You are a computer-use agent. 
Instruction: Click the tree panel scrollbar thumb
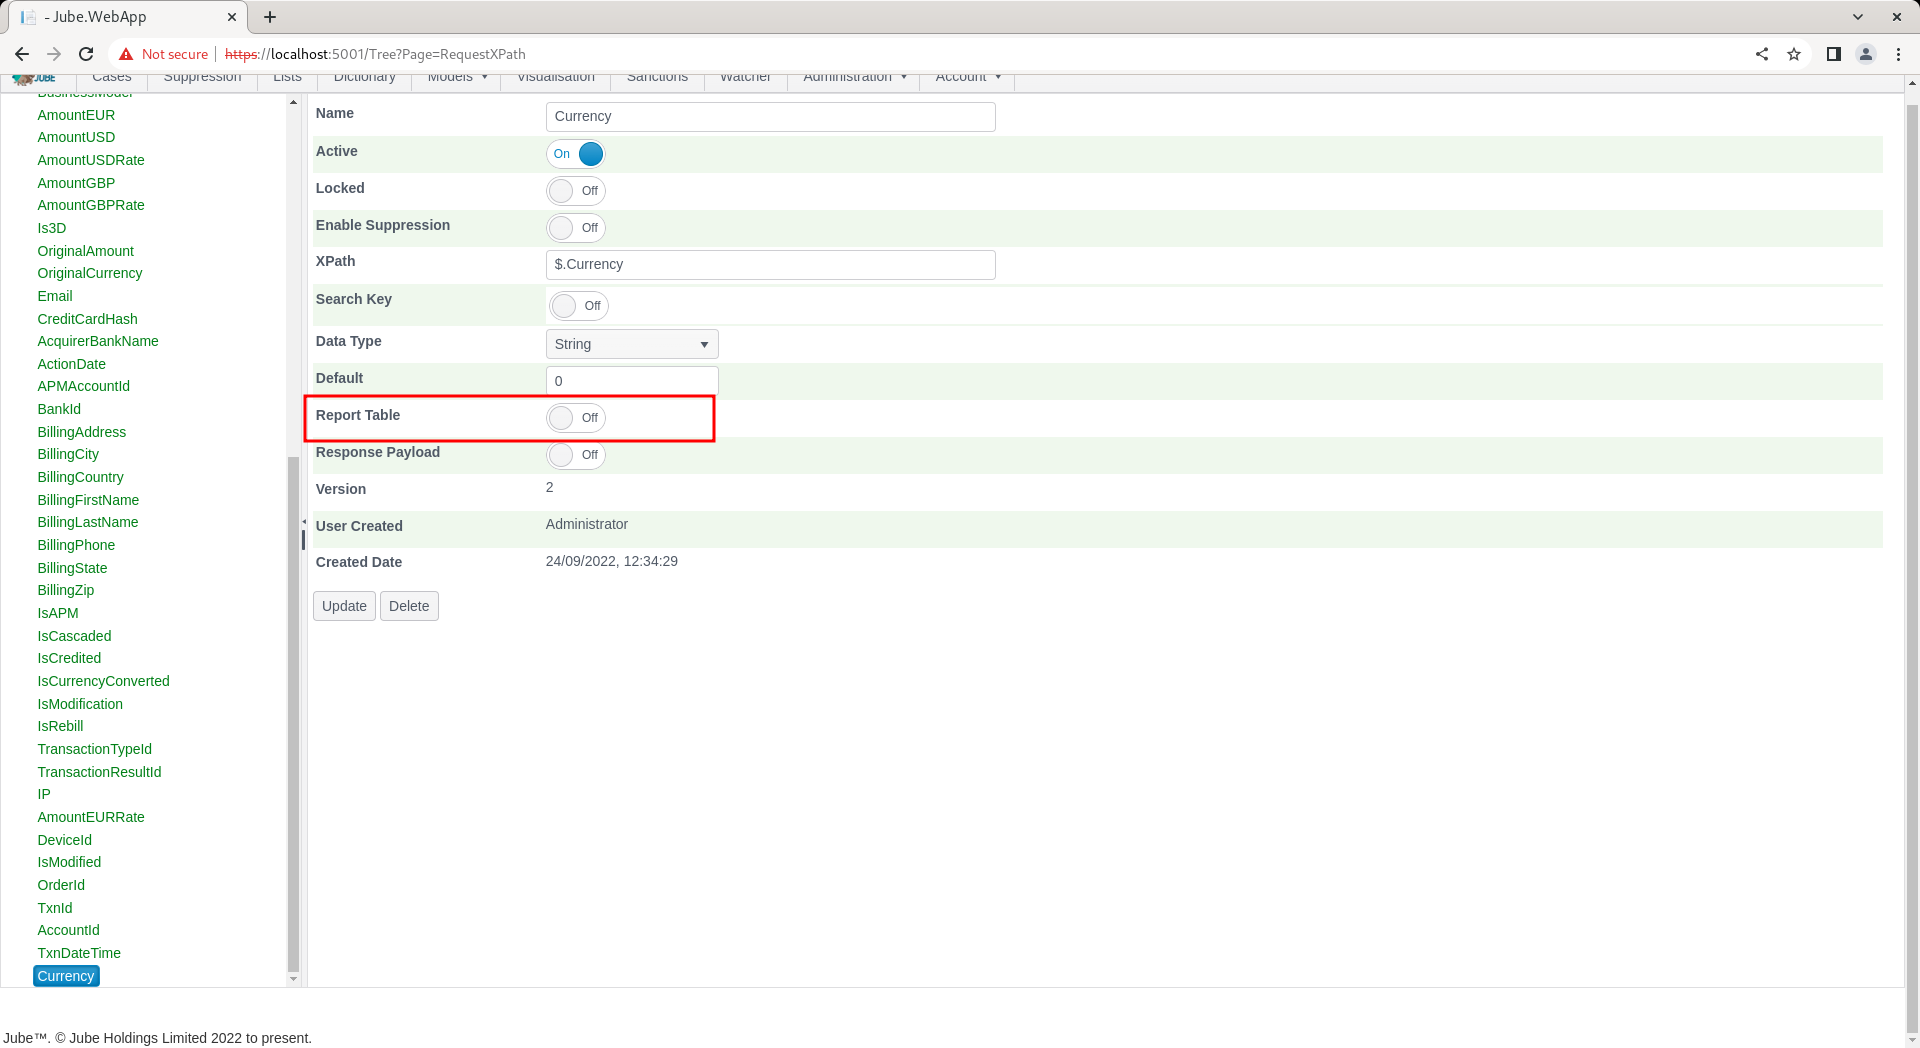click(293, 713)
